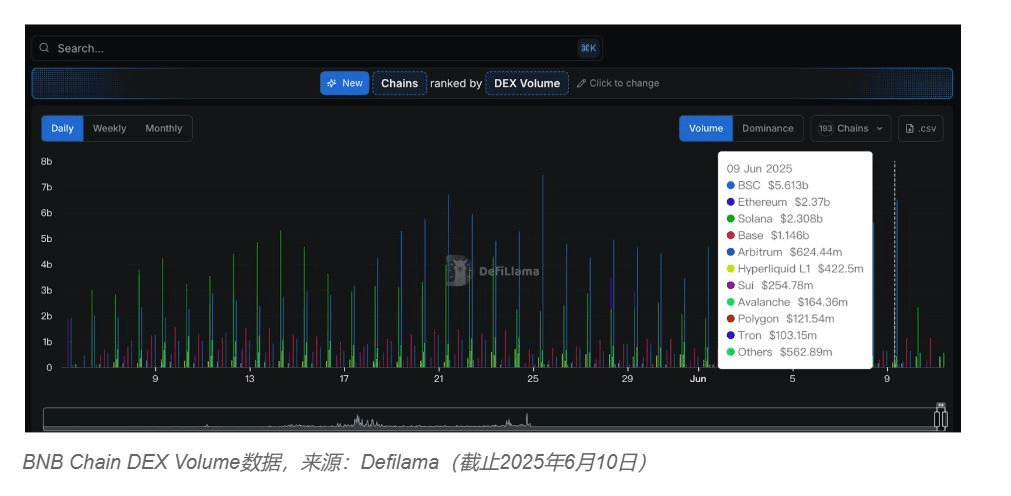The image size is (1011, 496).
Task: Click the Search input field
Action: (317, 48)
